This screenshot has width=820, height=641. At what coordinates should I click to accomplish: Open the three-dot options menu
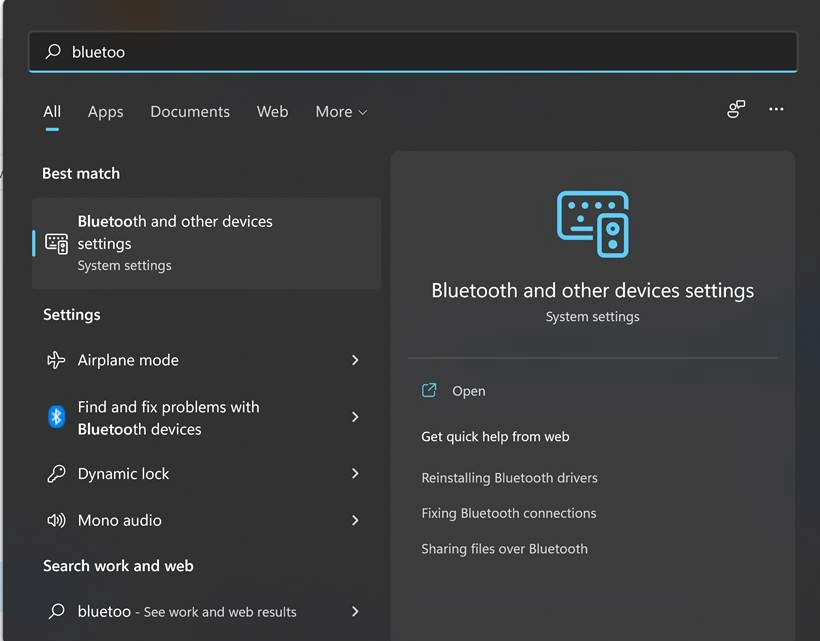click(x=776, y=109)
